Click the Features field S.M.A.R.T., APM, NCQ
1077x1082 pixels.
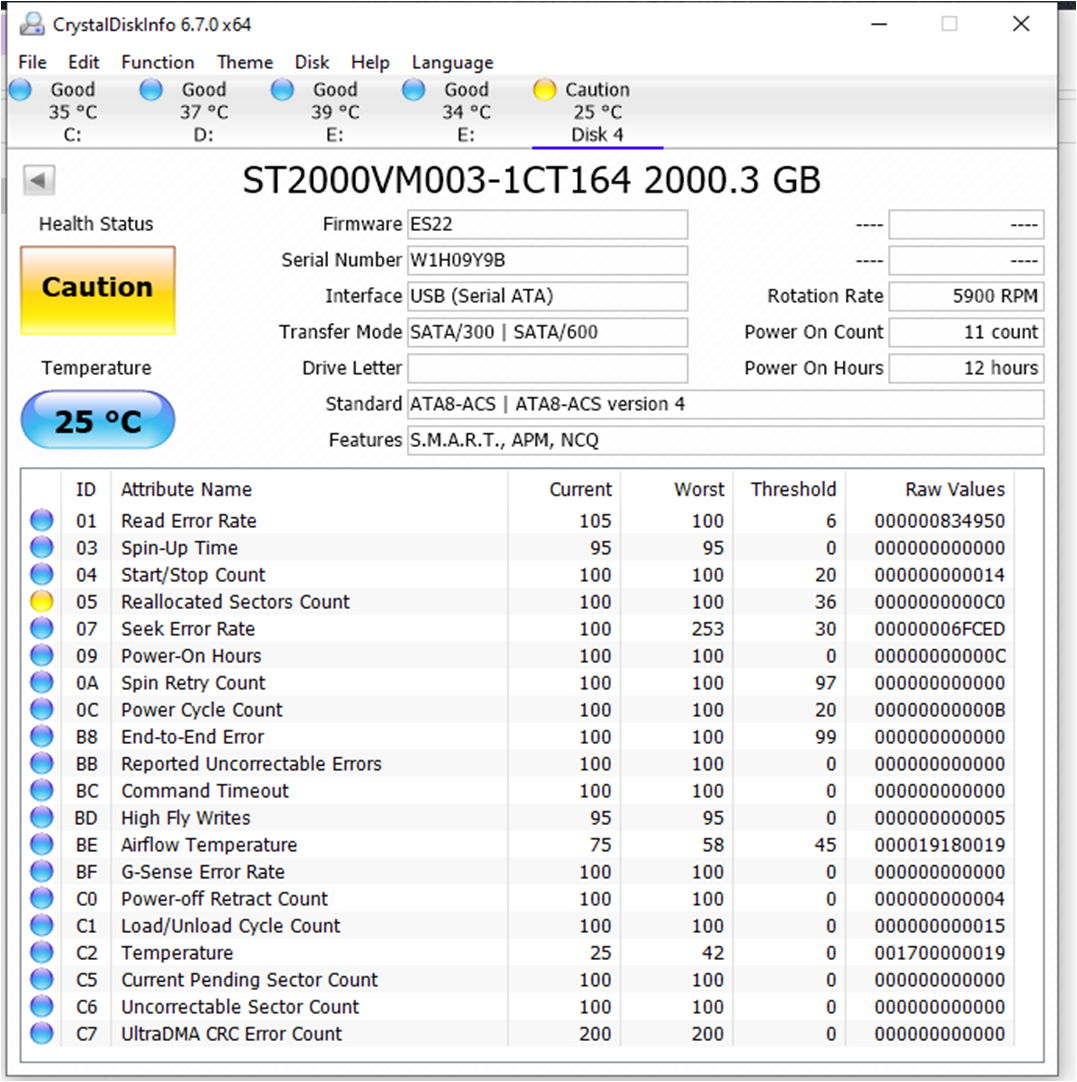pos(726,440)
